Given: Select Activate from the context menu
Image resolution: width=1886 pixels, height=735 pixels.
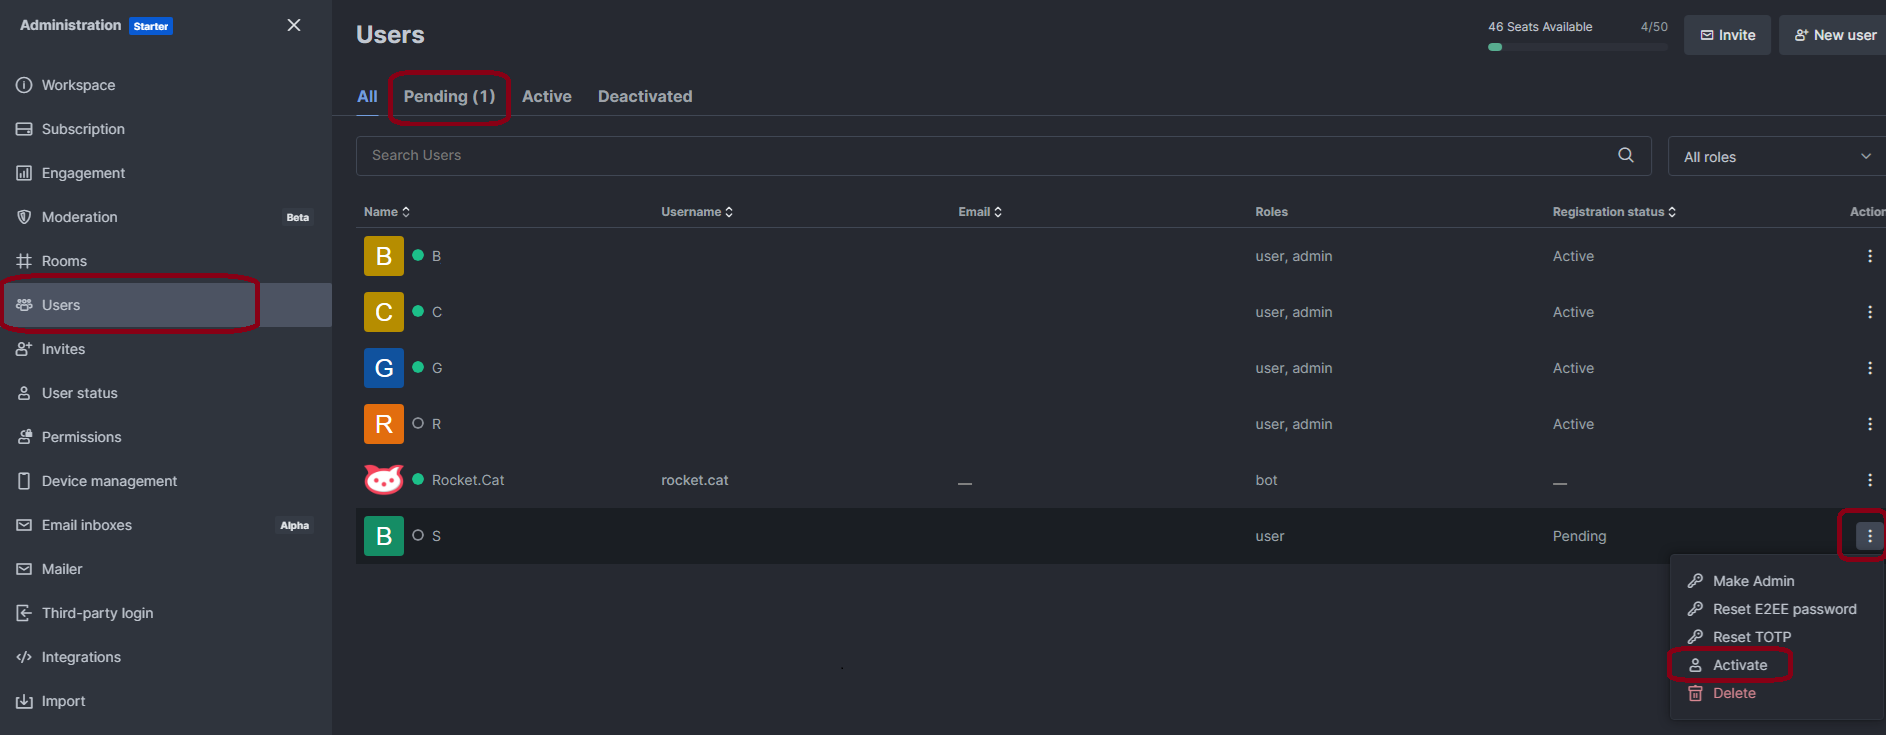Looking at the screenshot, I should point(1739,665).
